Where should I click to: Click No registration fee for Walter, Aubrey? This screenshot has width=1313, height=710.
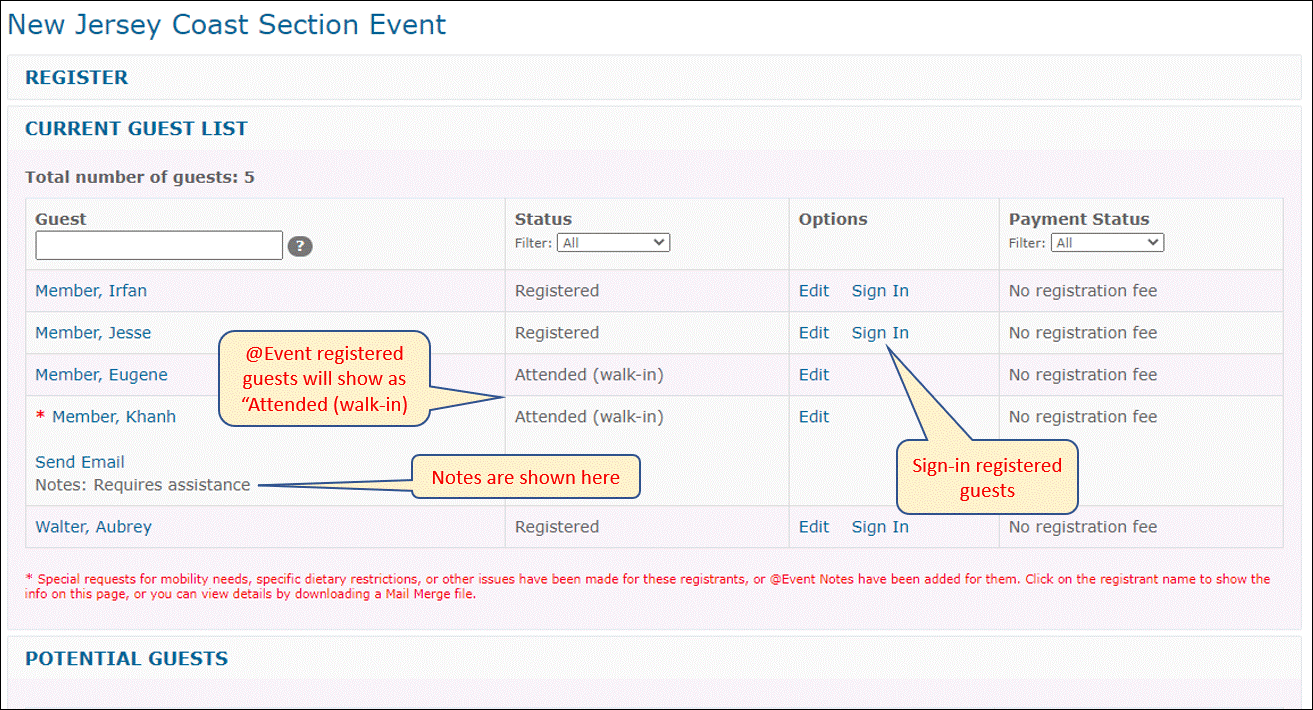(x=1083, y=527)
